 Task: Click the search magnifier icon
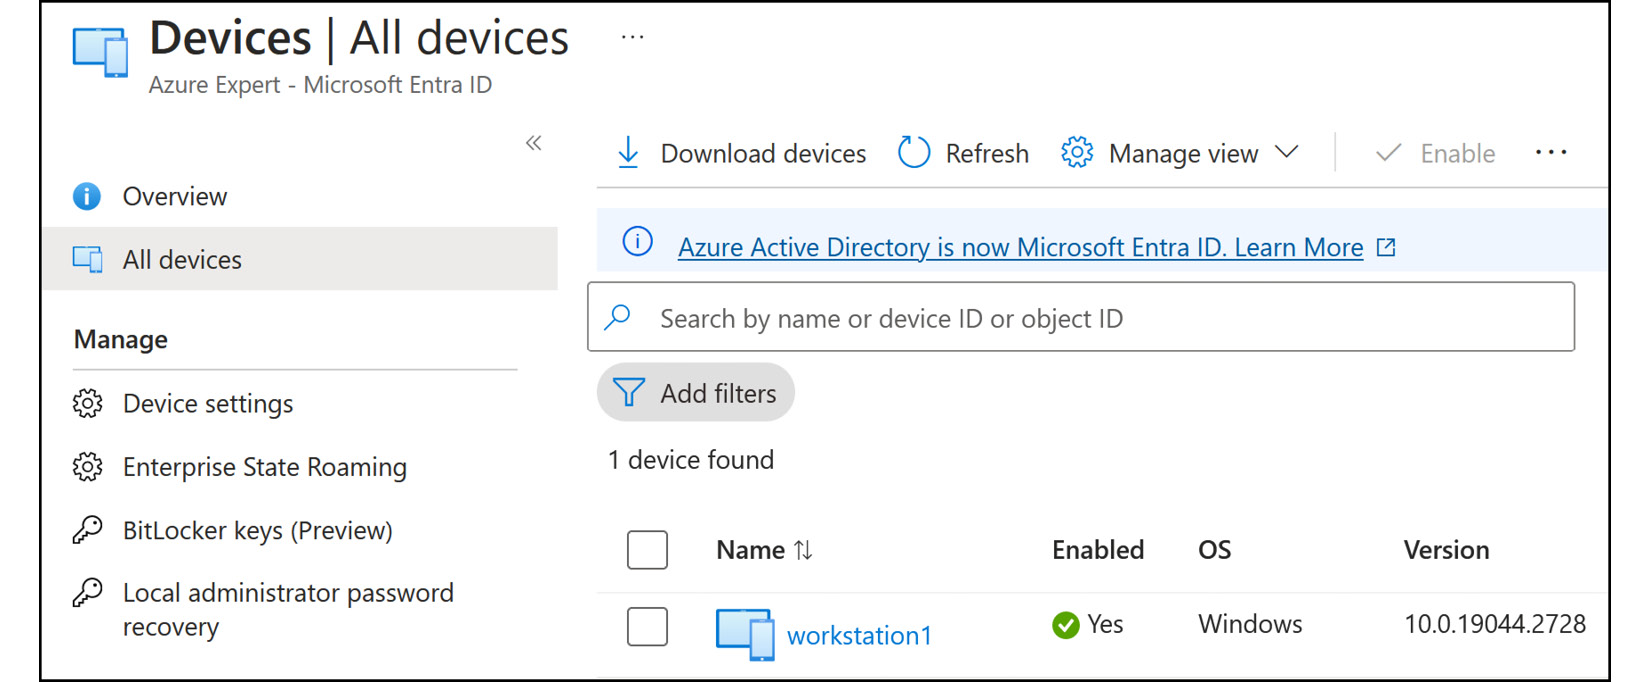[x=618, y=317]
